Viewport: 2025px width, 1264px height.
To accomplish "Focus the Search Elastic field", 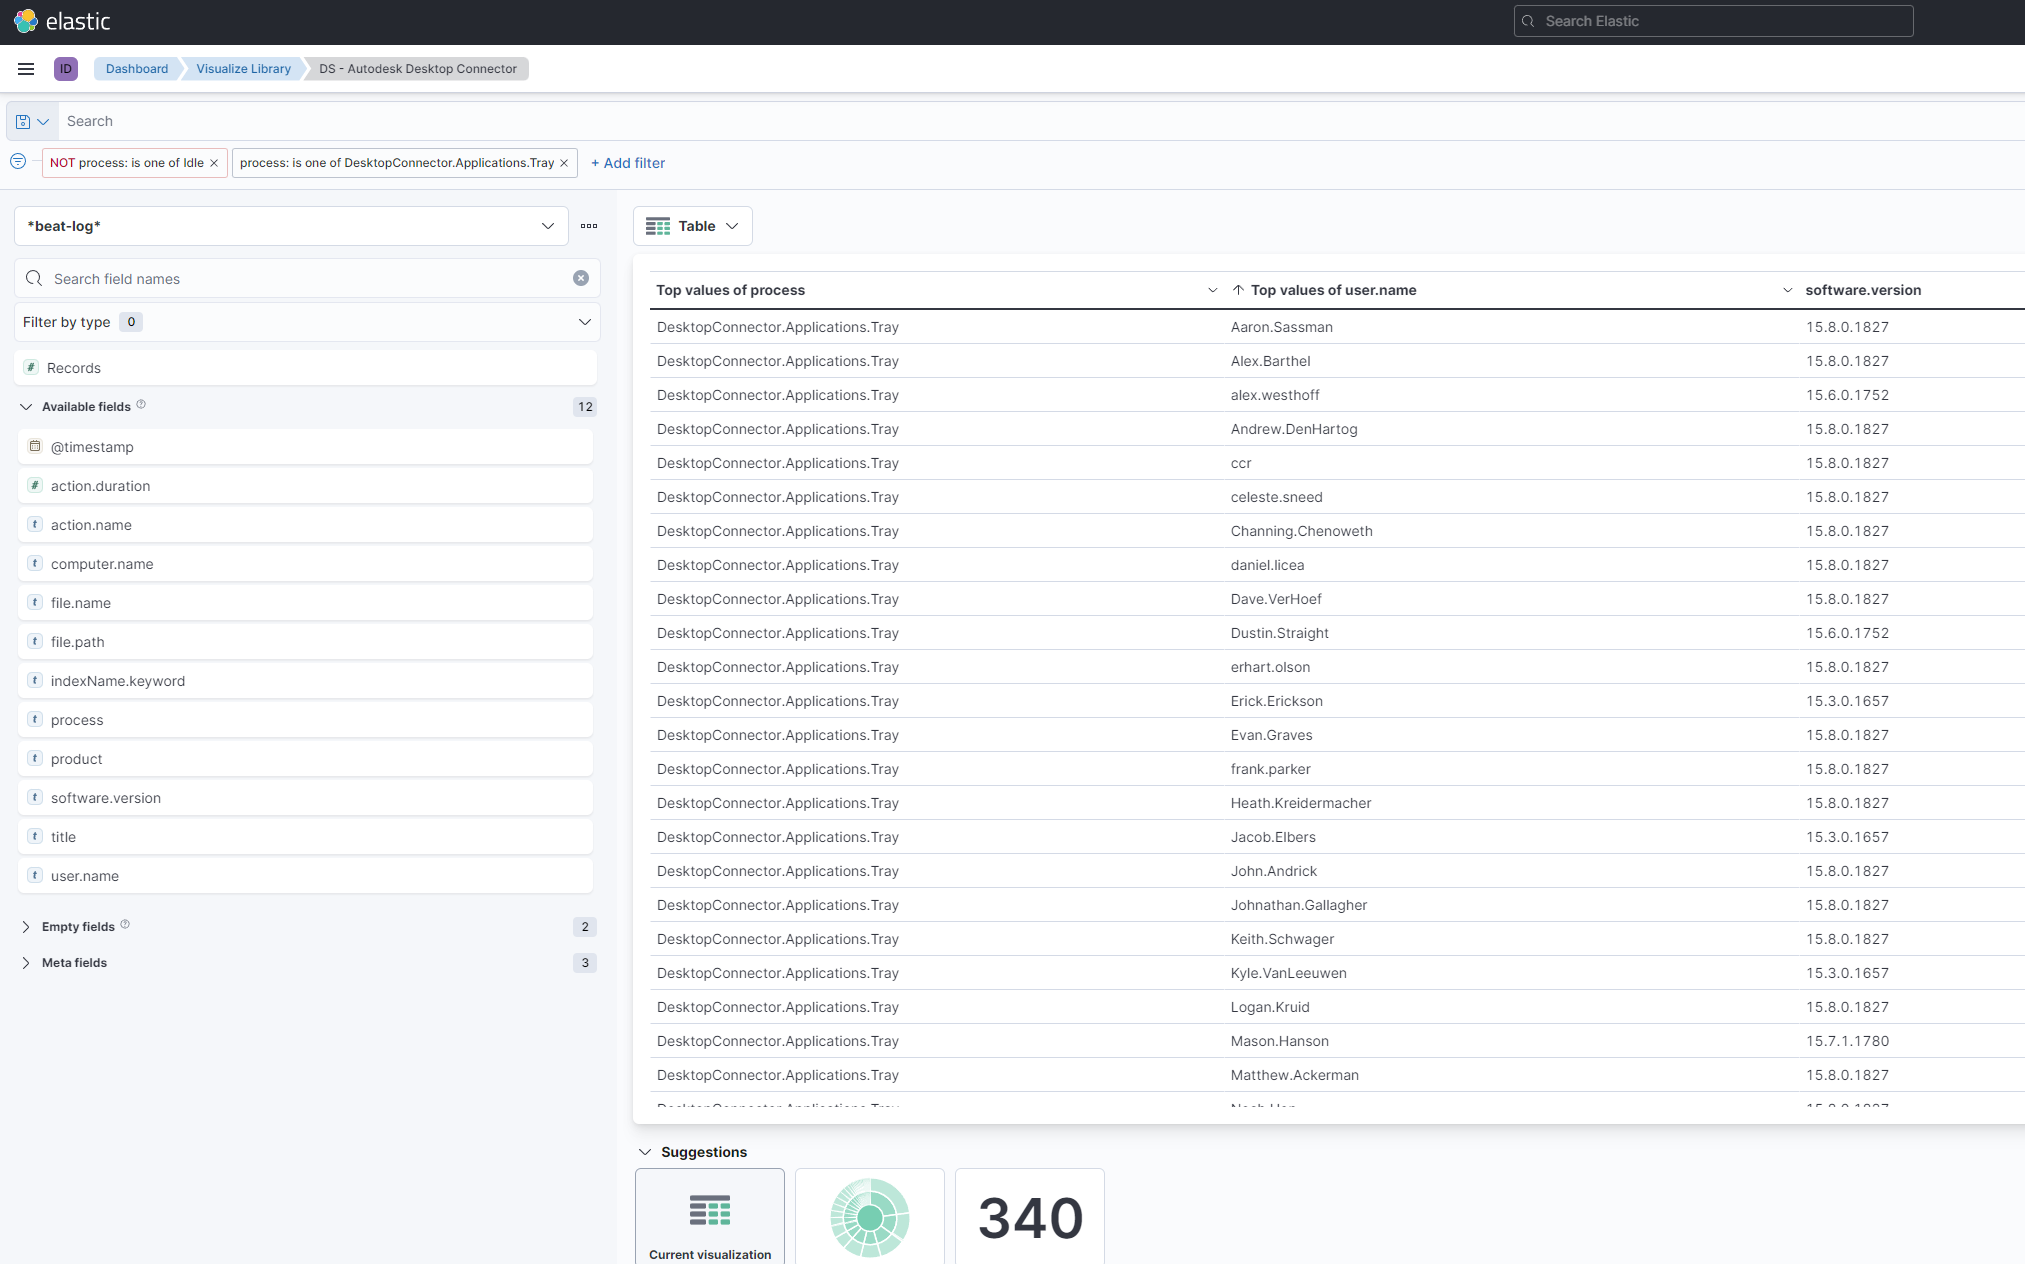I will (x=1713, y=21).
